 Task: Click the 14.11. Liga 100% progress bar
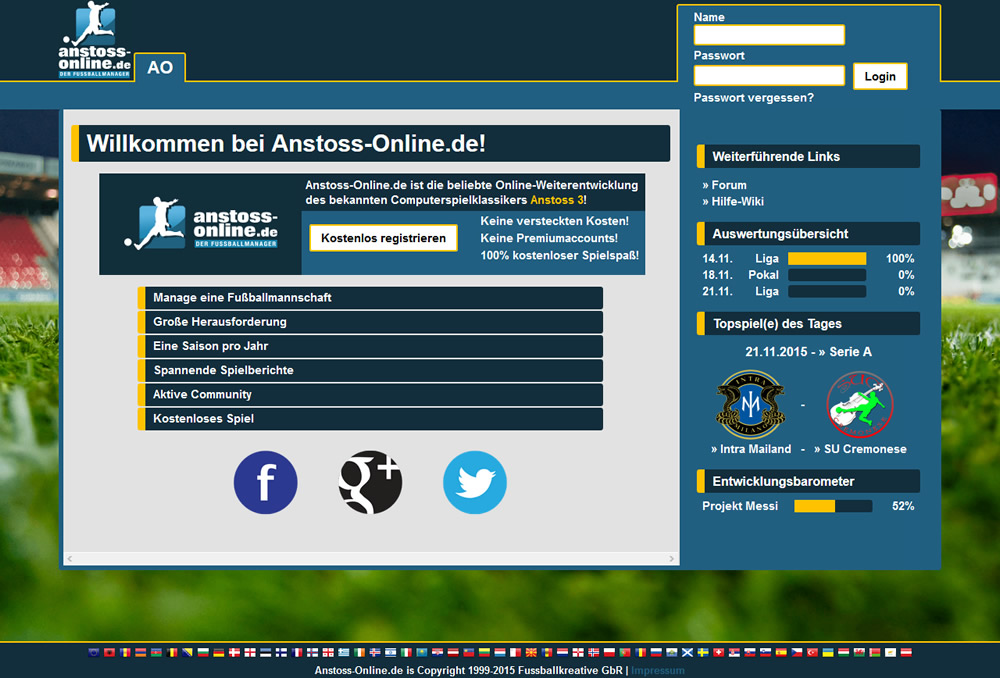pos(827,258)
